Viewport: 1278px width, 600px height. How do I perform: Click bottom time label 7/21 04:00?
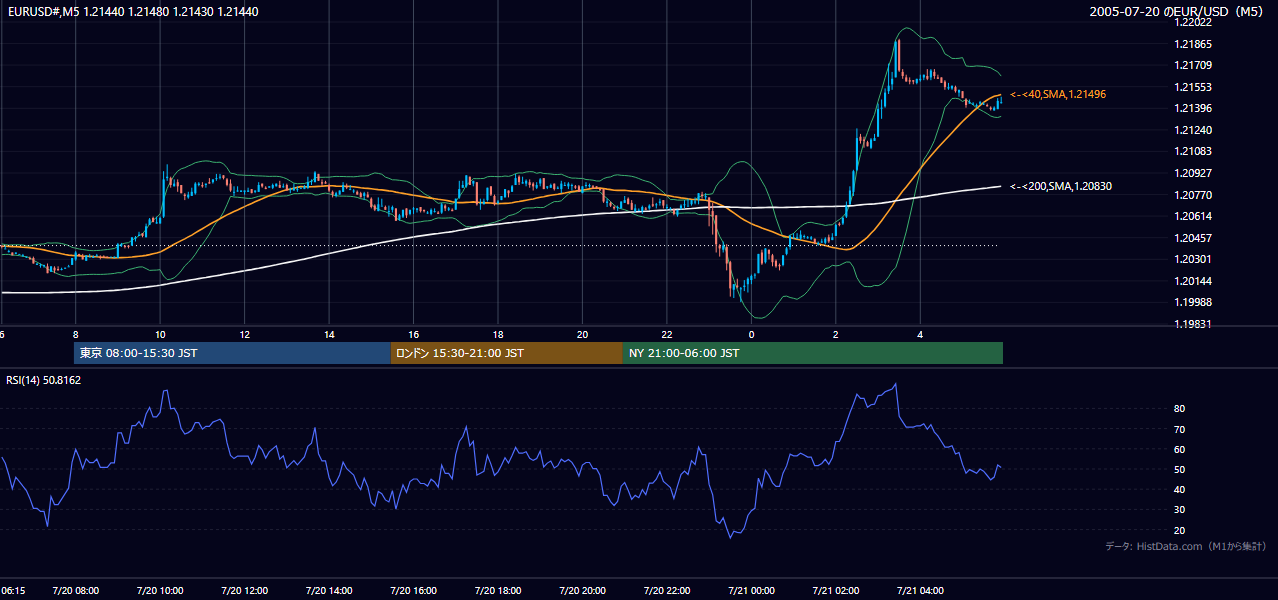tap(920, 591)
